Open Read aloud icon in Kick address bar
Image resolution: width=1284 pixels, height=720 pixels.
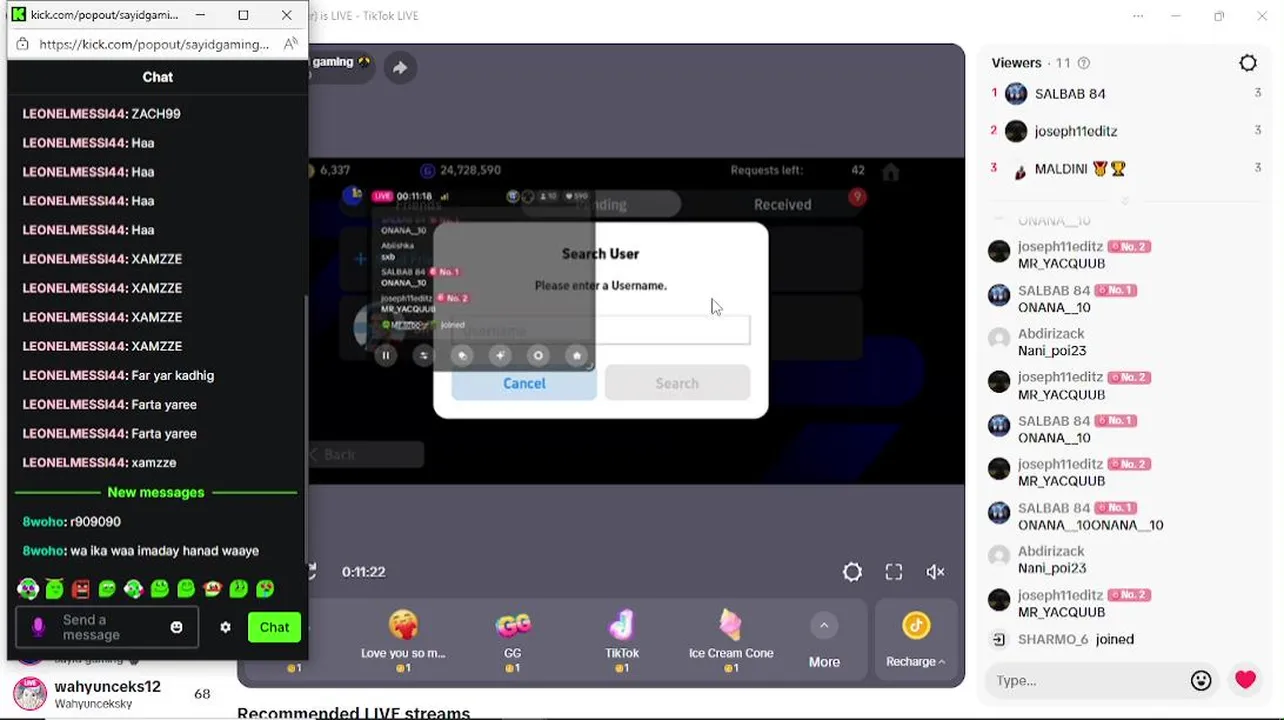click(290, 44)
